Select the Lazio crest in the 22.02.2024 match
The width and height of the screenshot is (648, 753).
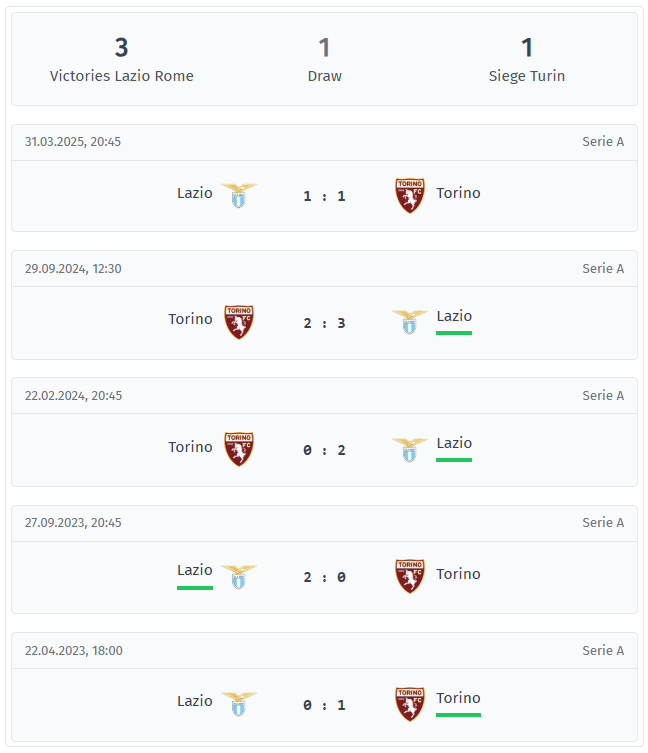point(409,449)
